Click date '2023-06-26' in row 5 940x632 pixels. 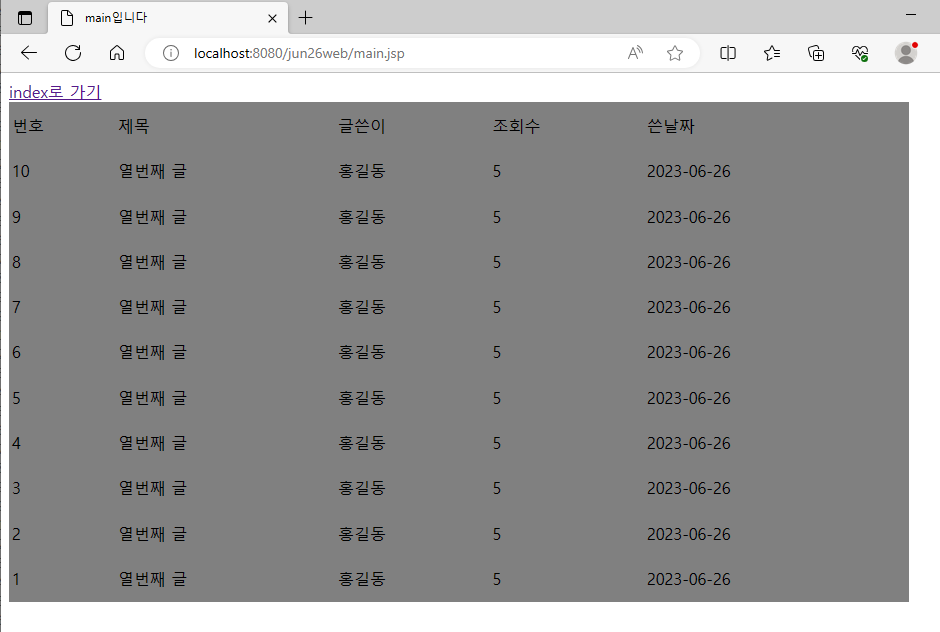pyautogui.click(x=689, y=398)
